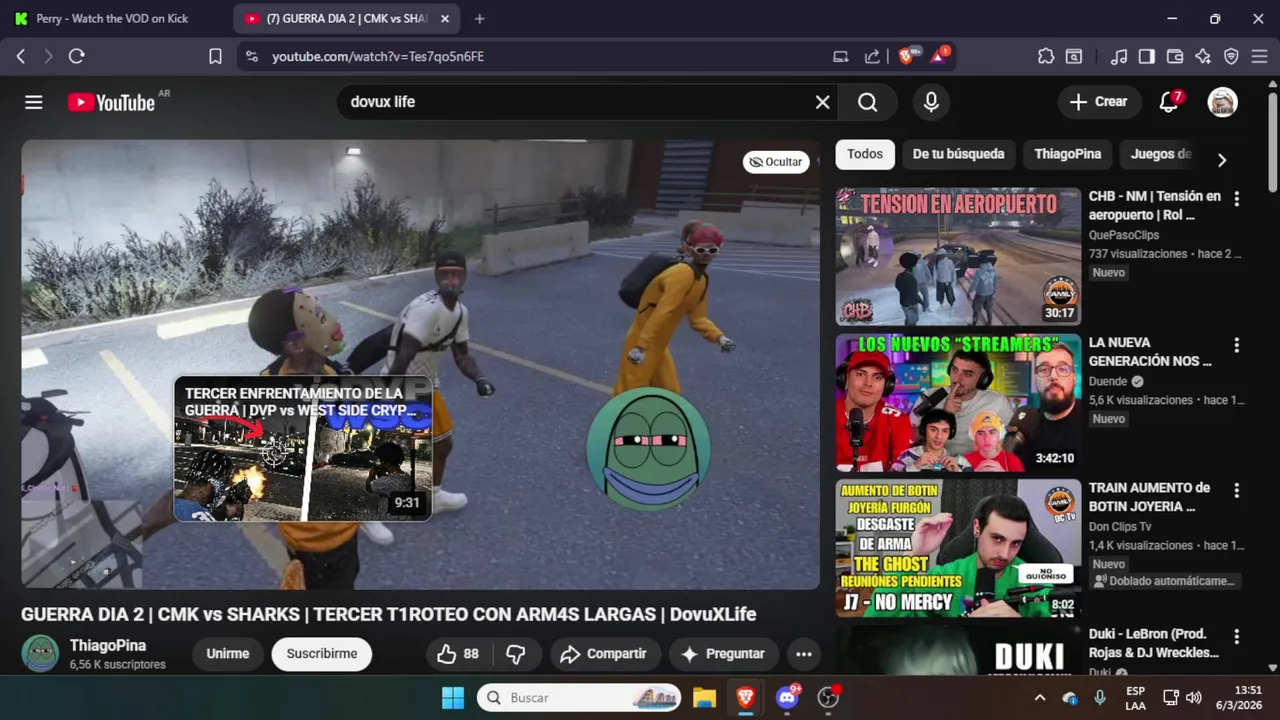The image size is (1280, 720).
Task: Open more options for LA NUEVA GENERACIÓN video
Action: click(1236, 345)
